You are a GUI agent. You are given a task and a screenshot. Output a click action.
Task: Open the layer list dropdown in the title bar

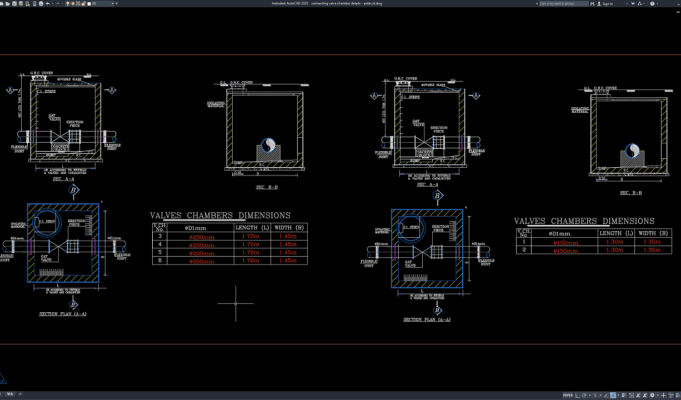(x=112, y=3)
